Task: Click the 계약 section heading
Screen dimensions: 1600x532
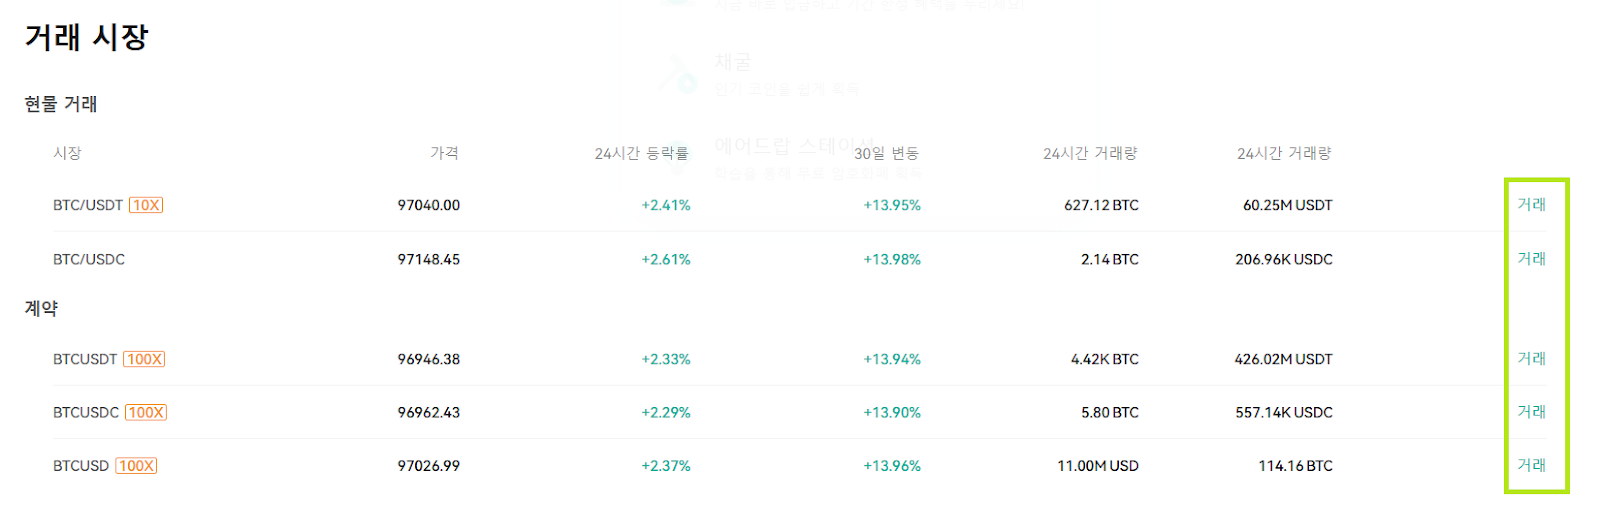Action: [41, 308]
